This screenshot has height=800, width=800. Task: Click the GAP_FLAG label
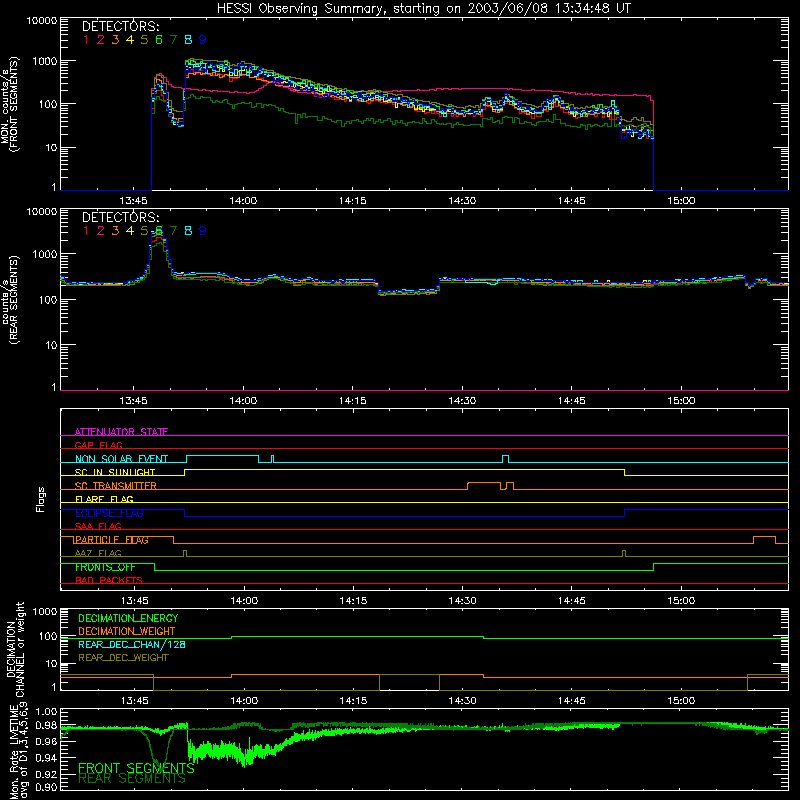click(98, 445)
